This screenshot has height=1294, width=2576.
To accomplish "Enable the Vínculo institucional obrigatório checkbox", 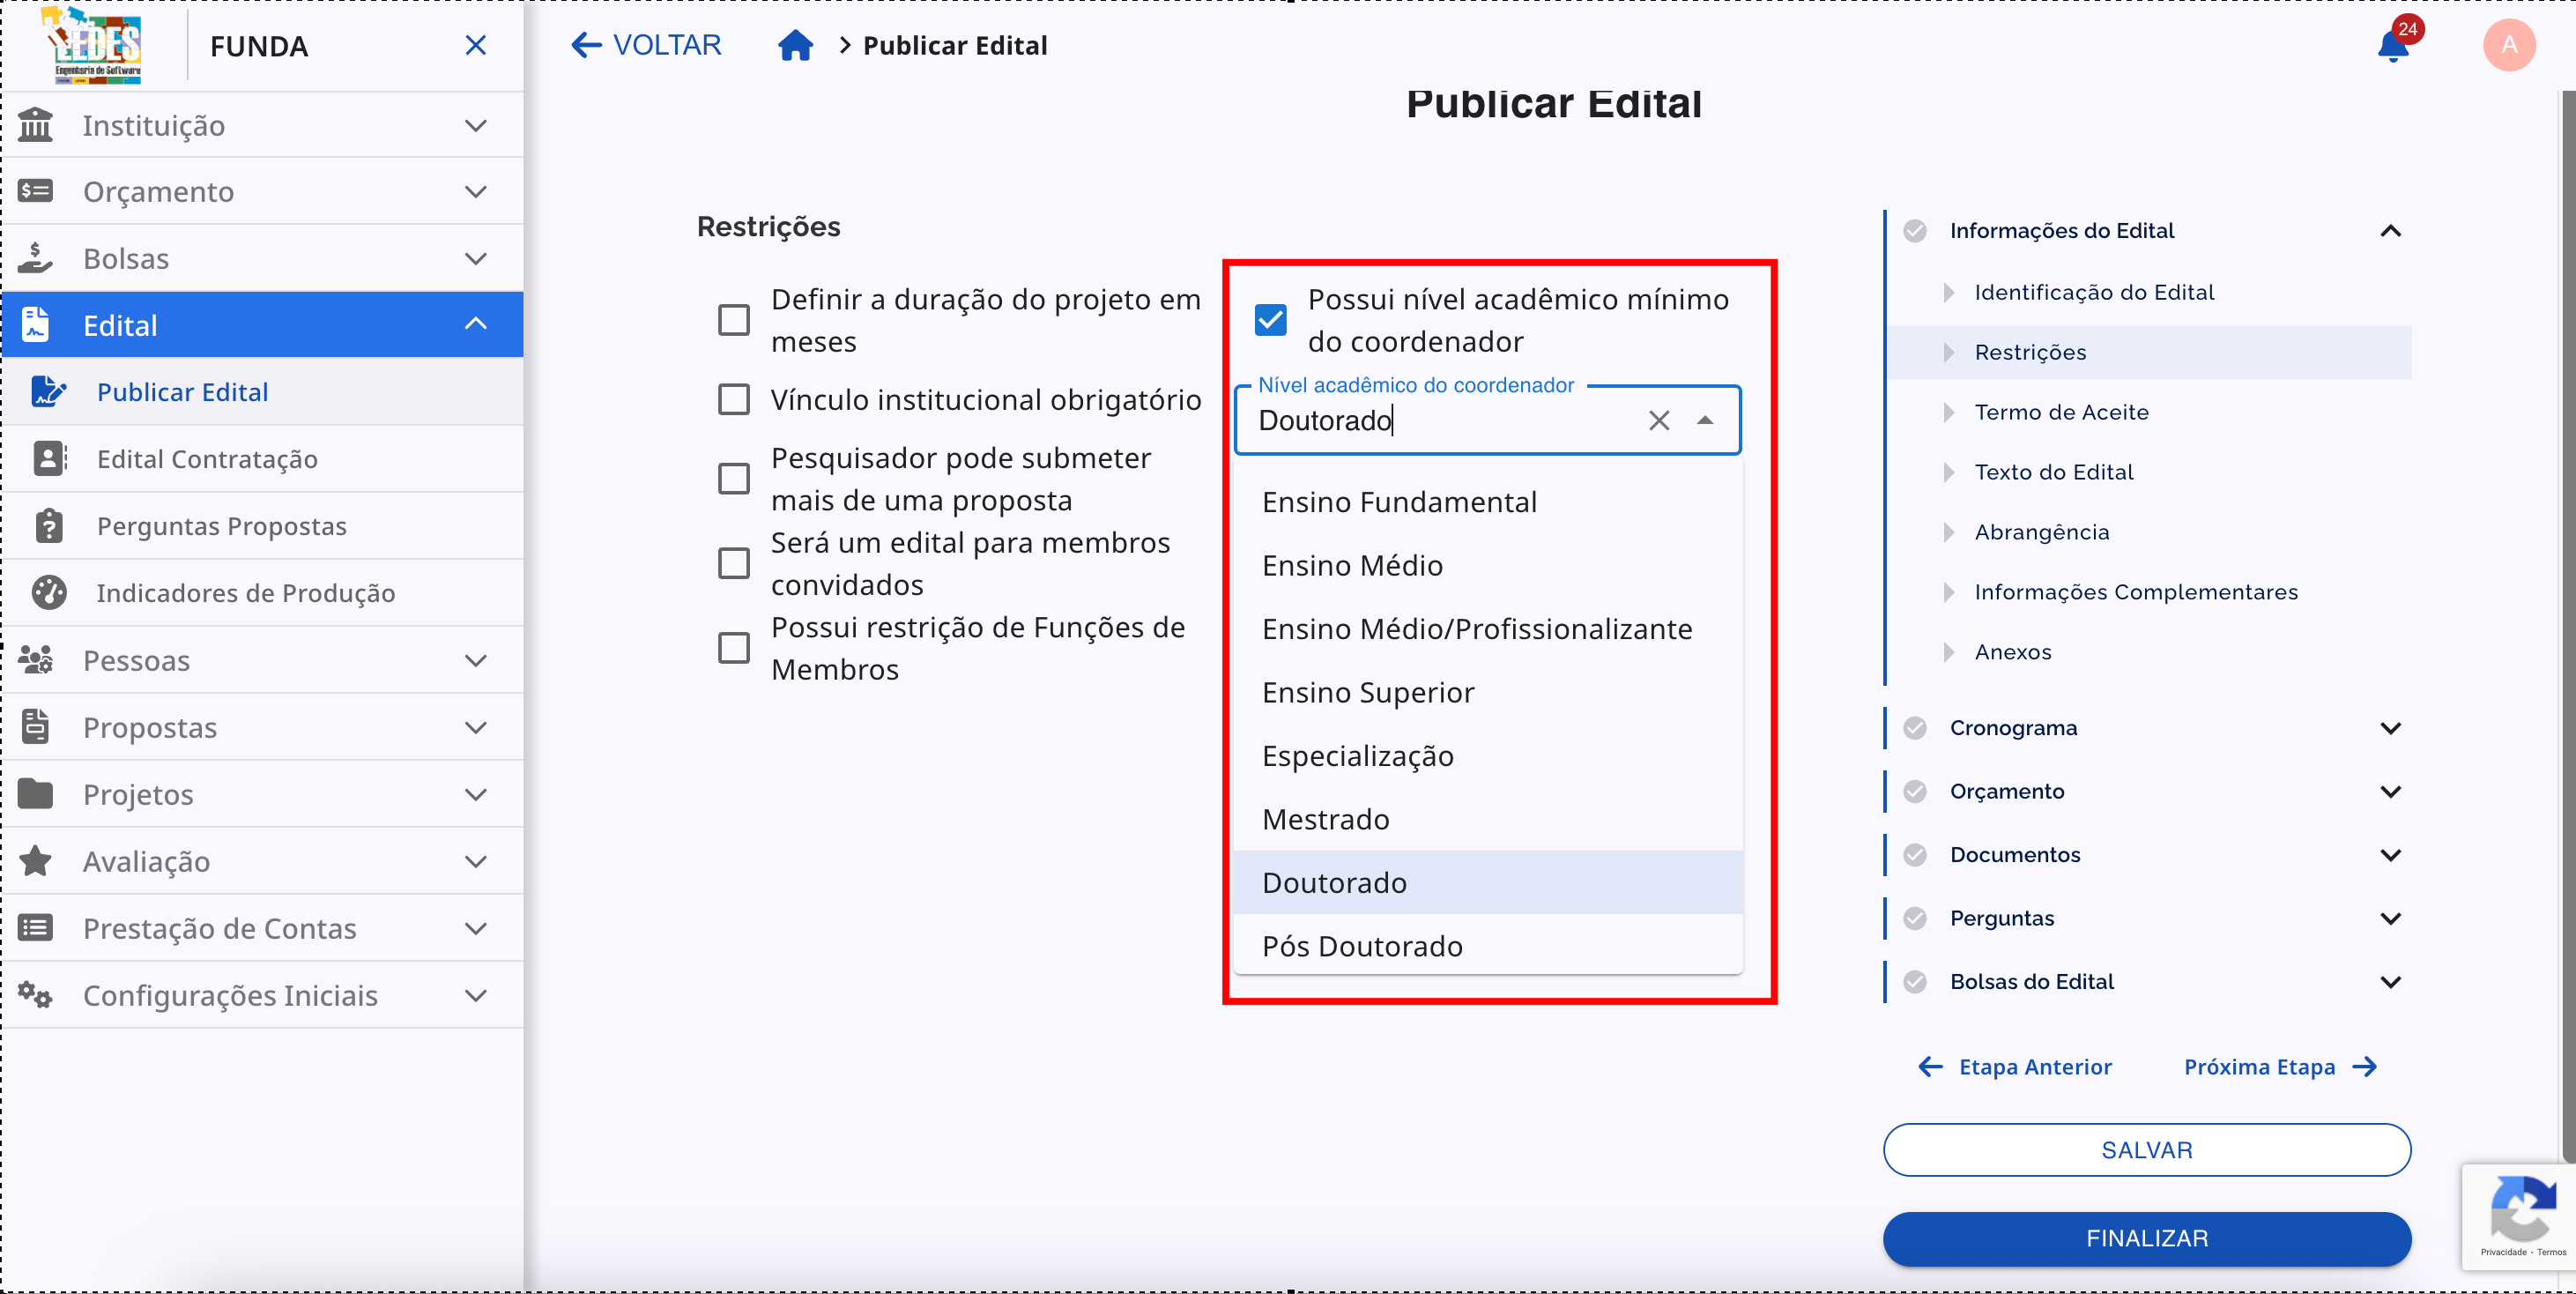I will 734,399.
